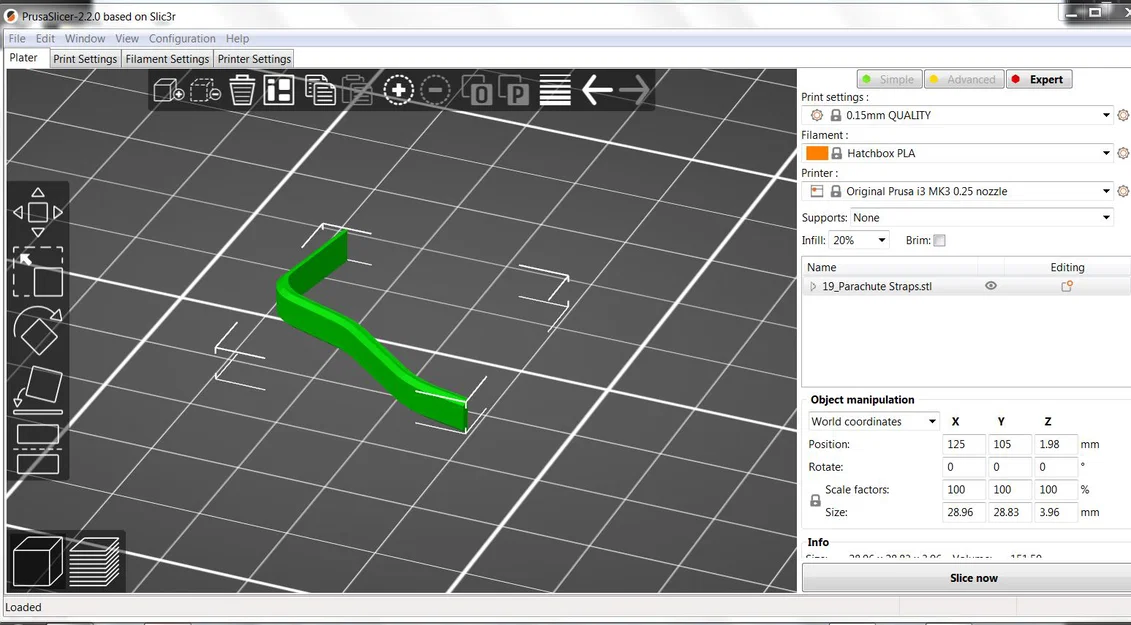This screenshot has height=625, width=1131.
Task: Open the View menu
Action: point(126,38)
